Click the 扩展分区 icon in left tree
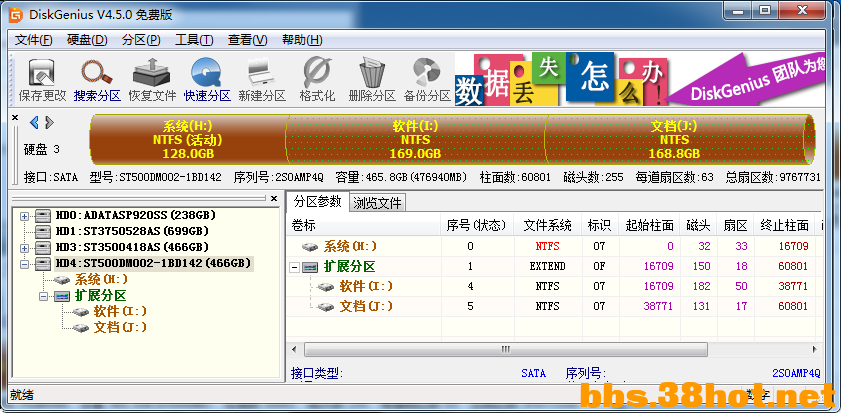The image size is (841, 413). pos(62,296)
